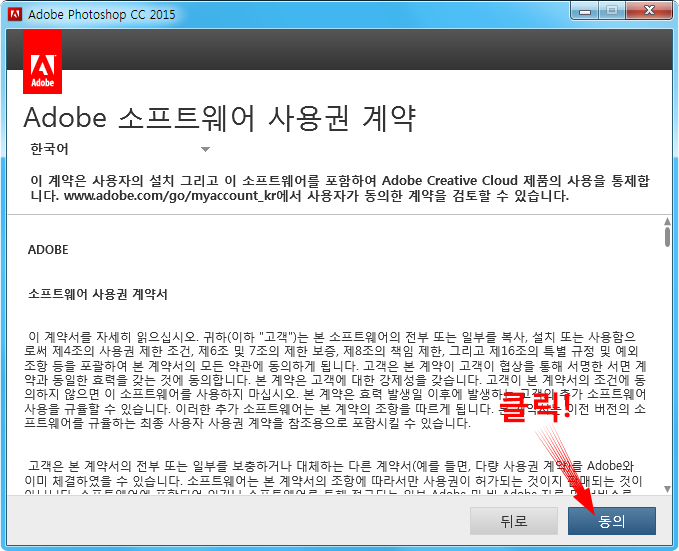Click the 동의 (Accept) button

[611, 521]
